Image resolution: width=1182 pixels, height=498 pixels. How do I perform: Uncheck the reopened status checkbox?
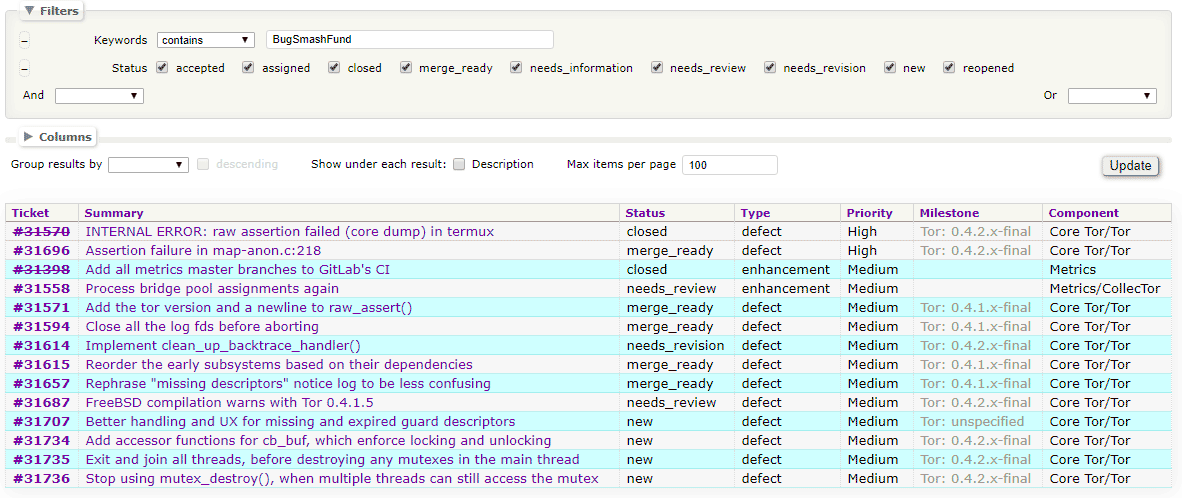click(x=949, y=68)
